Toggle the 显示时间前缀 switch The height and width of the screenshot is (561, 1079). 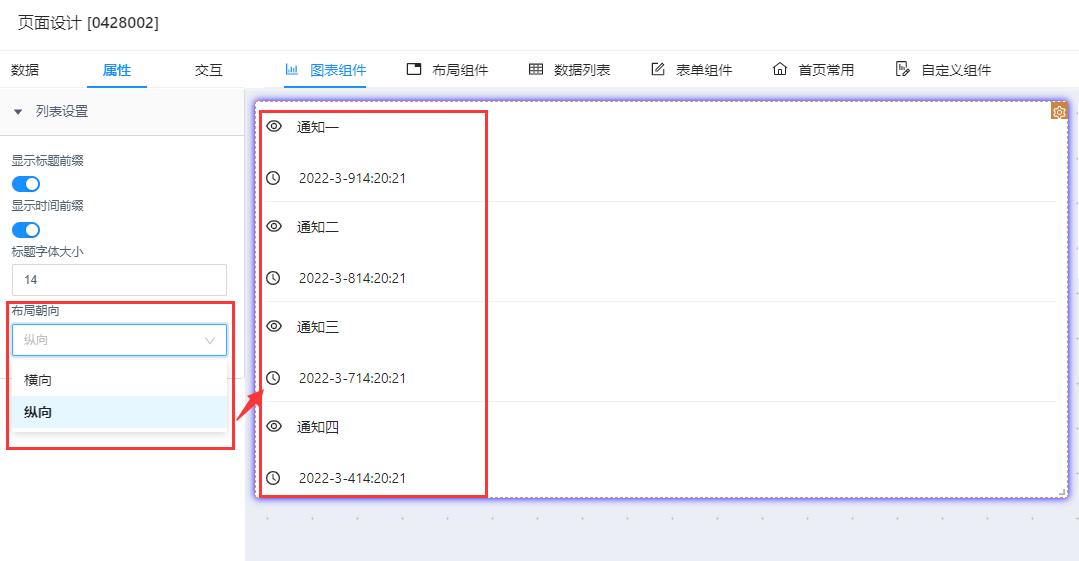coord(26,230)
